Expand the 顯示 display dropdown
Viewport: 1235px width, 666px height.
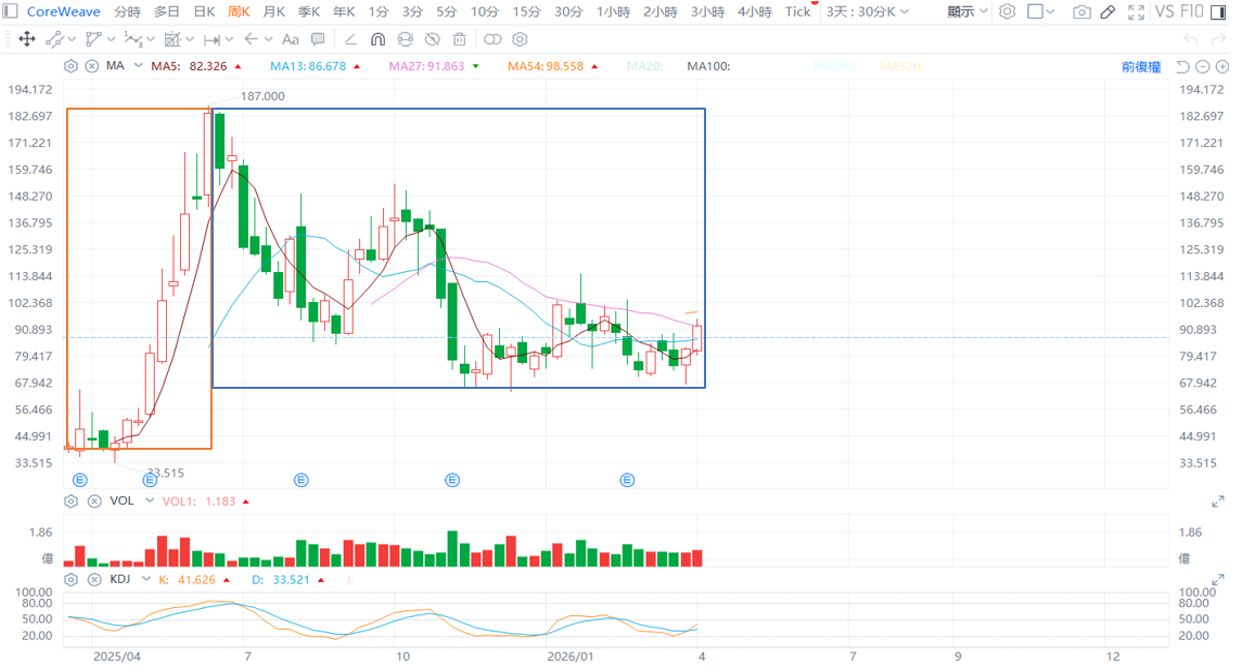(x=967, y=12)
